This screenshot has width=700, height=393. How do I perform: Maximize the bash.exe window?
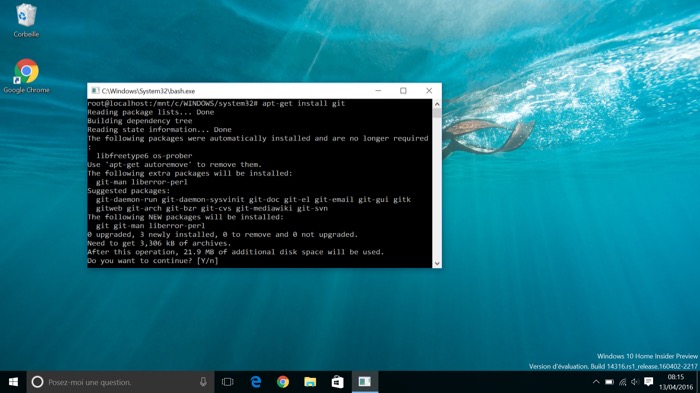coord(403,91)
